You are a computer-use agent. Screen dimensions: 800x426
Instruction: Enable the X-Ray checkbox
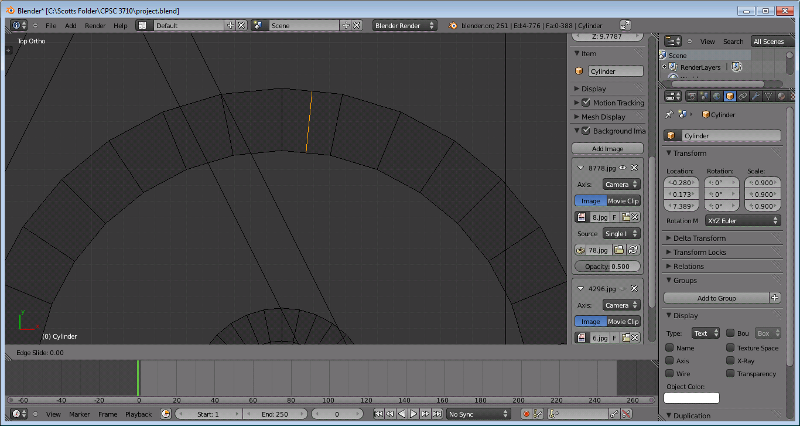pos(730,361)
